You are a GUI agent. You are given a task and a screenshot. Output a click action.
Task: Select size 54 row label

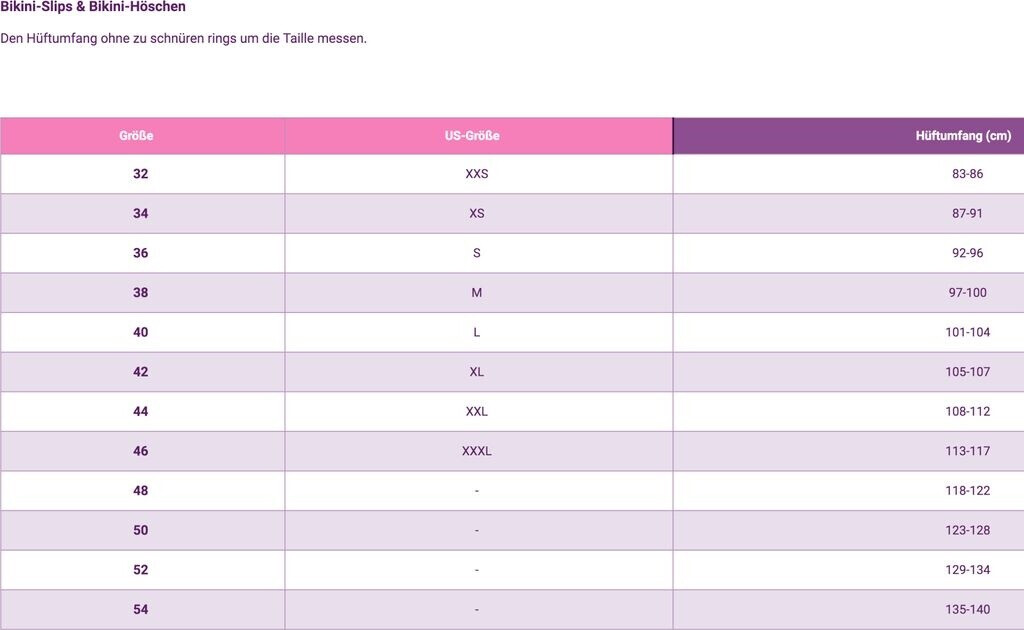[140, 609]
